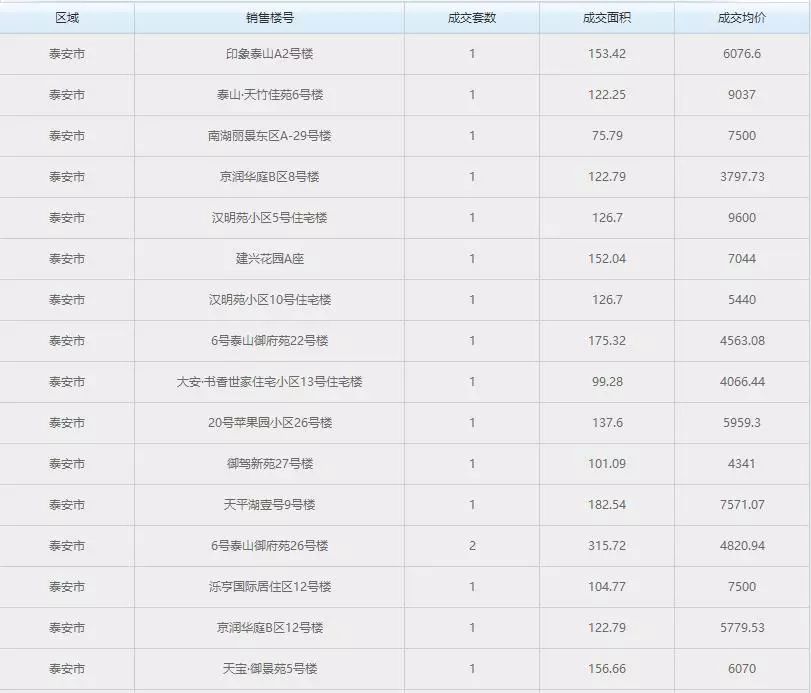Select the 大安·书香世家住宅小区13号住宅楼 cell
Screen dimensions: 811x693
pyautogui.click(x=269, y=382)
